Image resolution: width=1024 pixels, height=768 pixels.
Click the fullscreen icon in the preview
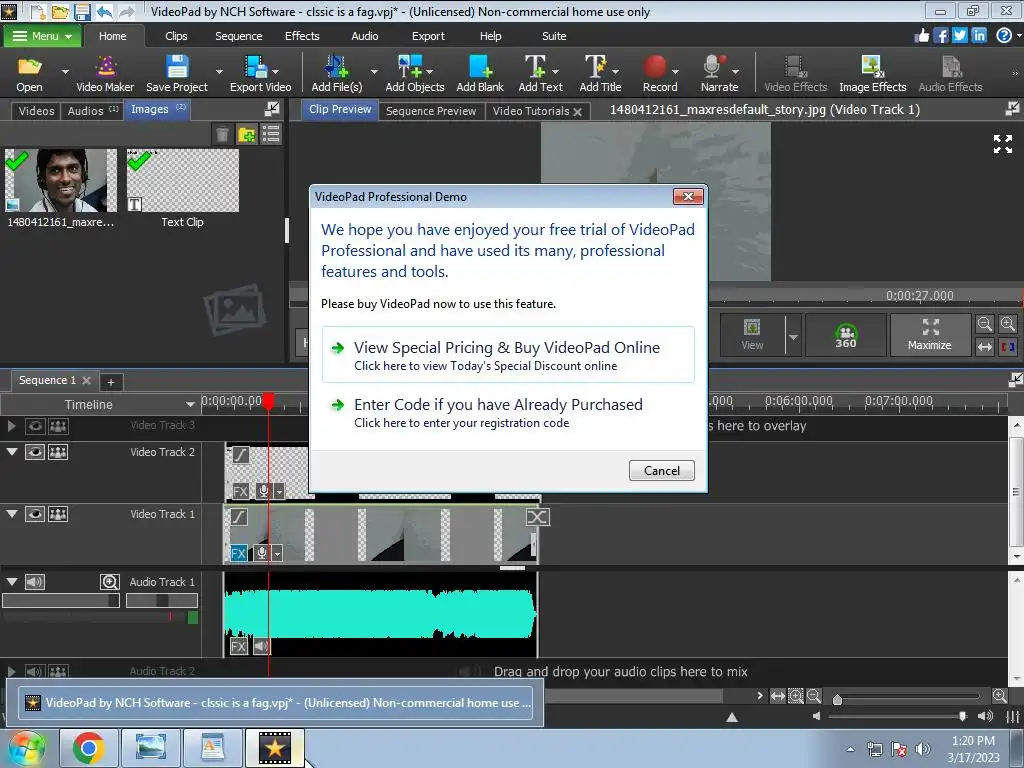[1002, 144]
